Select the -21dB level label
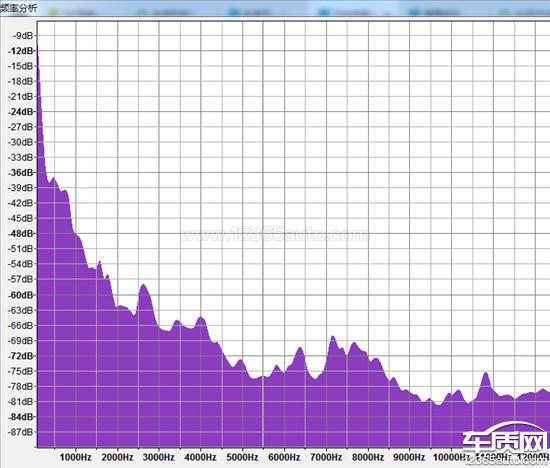The height and width of the screenshot is (468, 550). (x=21, y=96)
